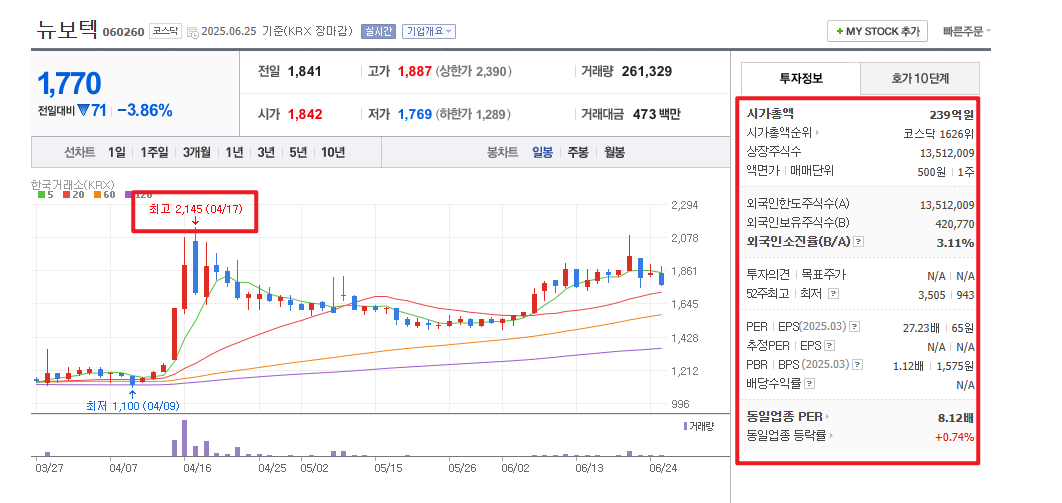
Task: Select the 월봉 monthly candle chart
Action: [614, 152]
